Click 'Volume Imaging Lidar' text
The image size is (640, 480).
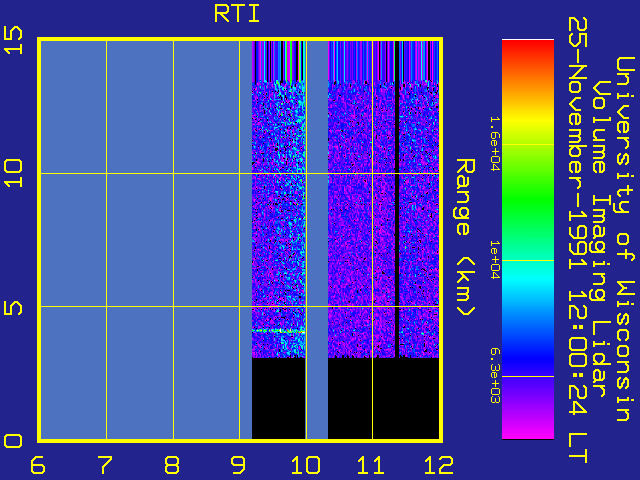pyautogui.click(x=599, y=239)
